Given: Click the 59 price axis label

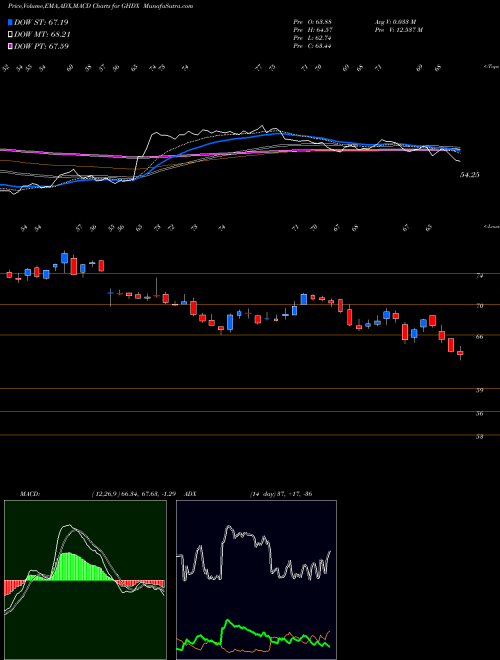Looking at the screenshot, I should (479, 390).
